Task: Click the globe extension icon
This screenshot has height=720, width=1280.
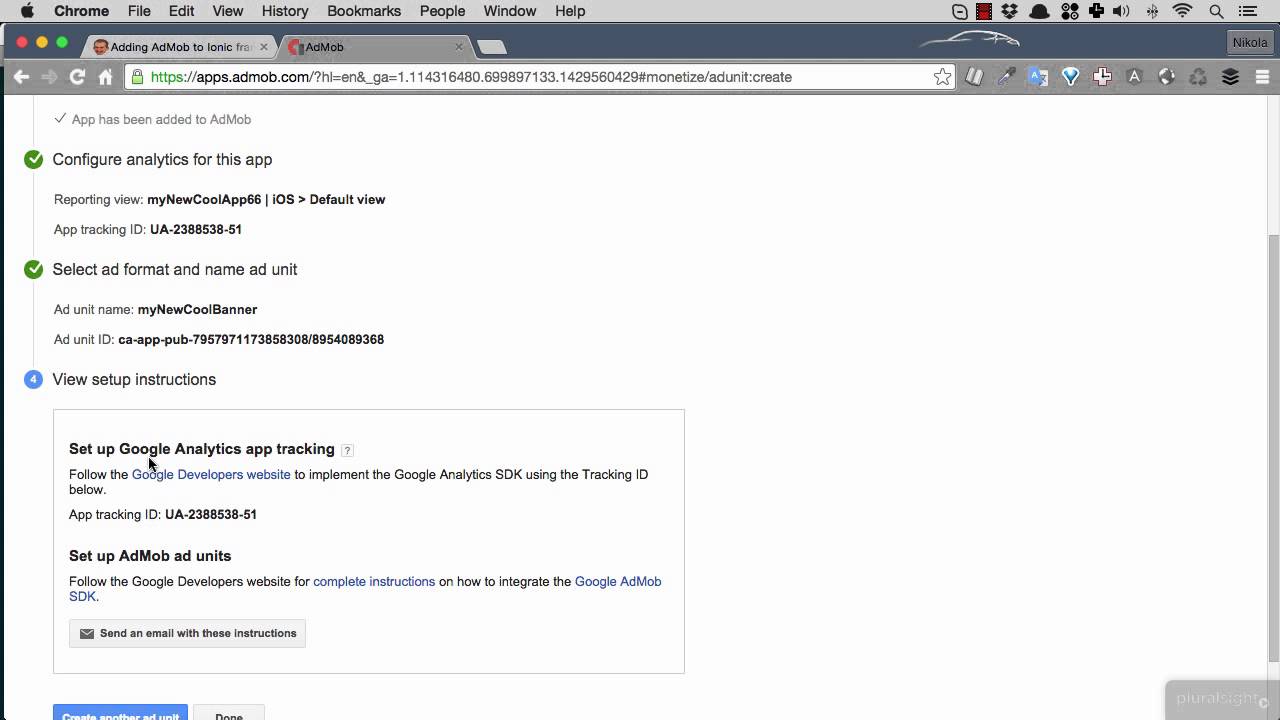Action: click(x=1166, y=77)
